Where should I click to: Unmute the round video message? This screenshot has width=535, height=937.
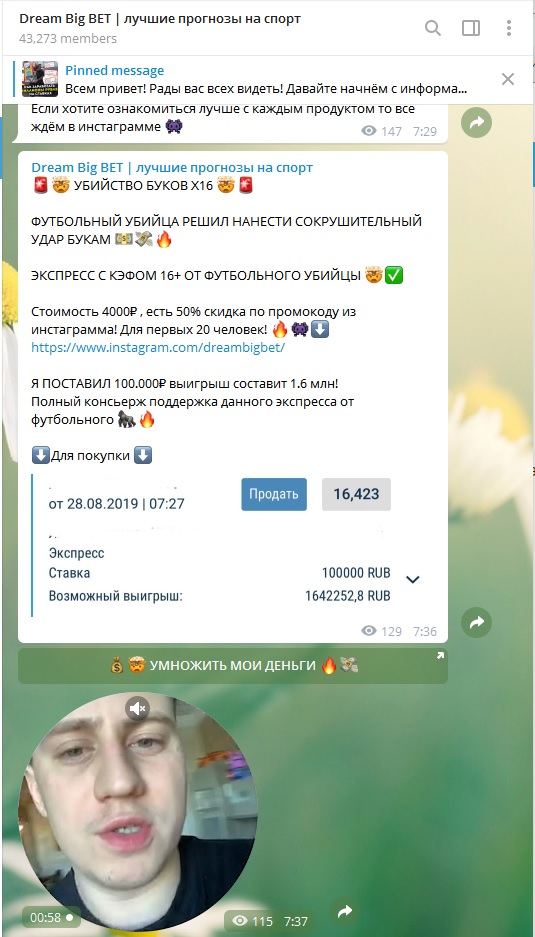pos(137,709)
